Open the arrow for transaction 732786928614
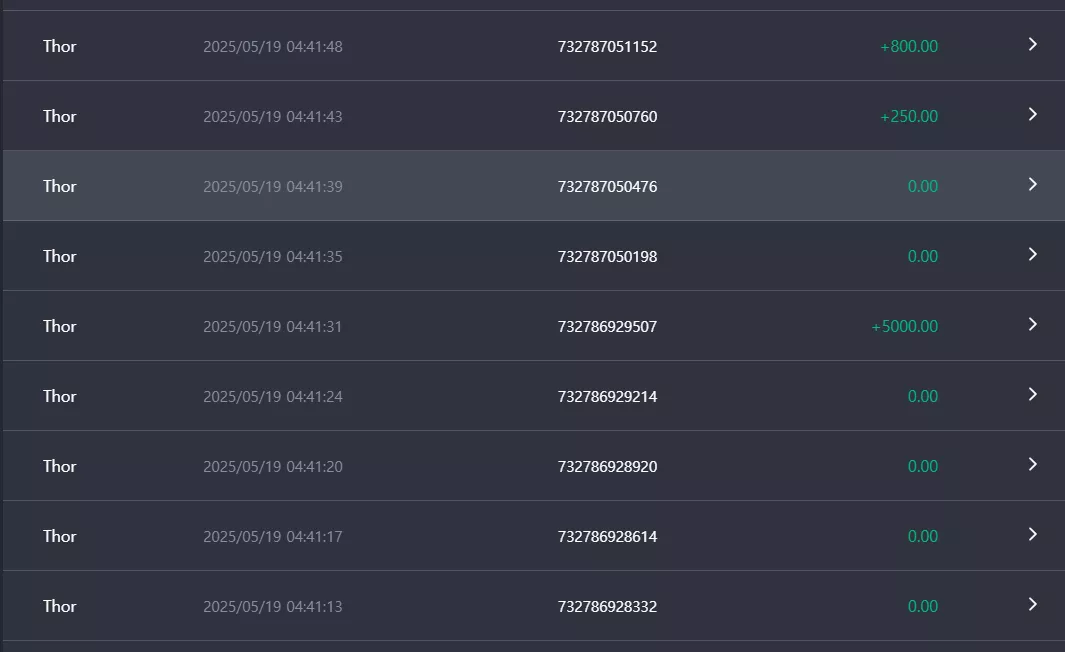1065x652 pixels. click(x=1032, y=534)
